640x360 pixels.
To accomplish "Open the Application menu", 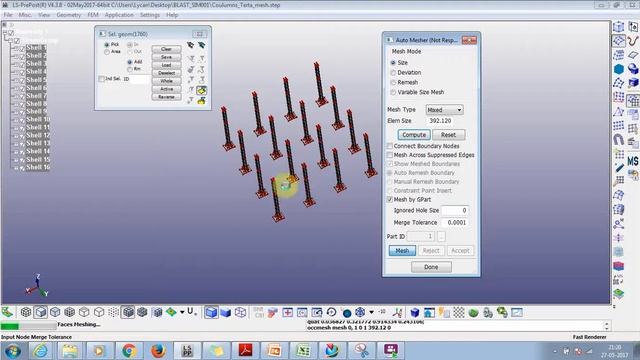I will coord(119,15).
